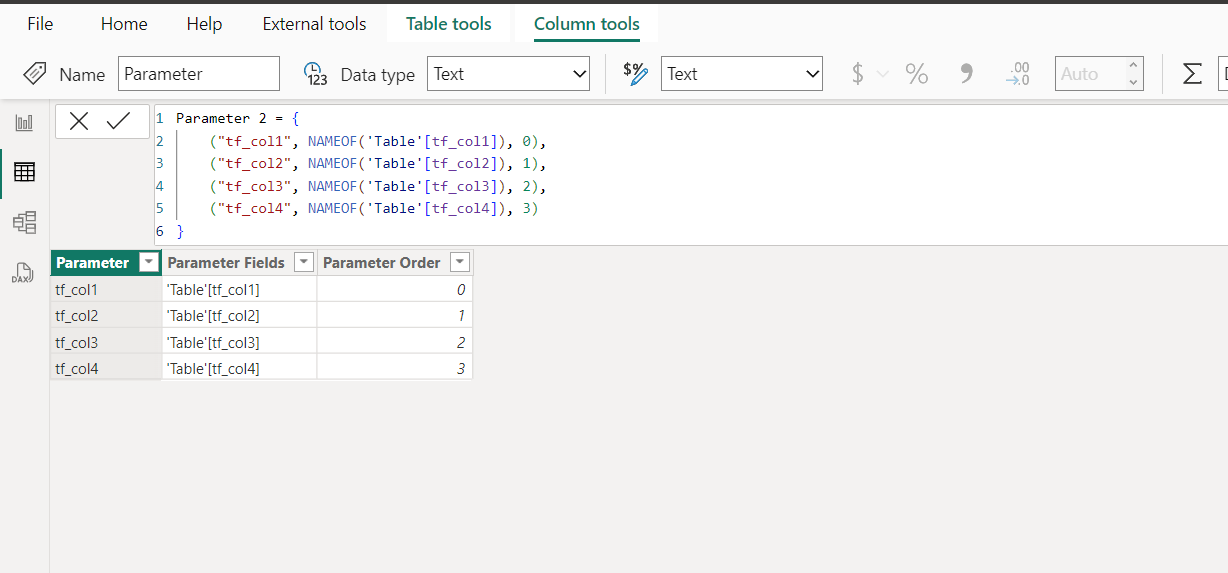Click the 'Table'[tf_col4] cell
Viewport: 1228px width, 573px height.
(x=240, y=368)
